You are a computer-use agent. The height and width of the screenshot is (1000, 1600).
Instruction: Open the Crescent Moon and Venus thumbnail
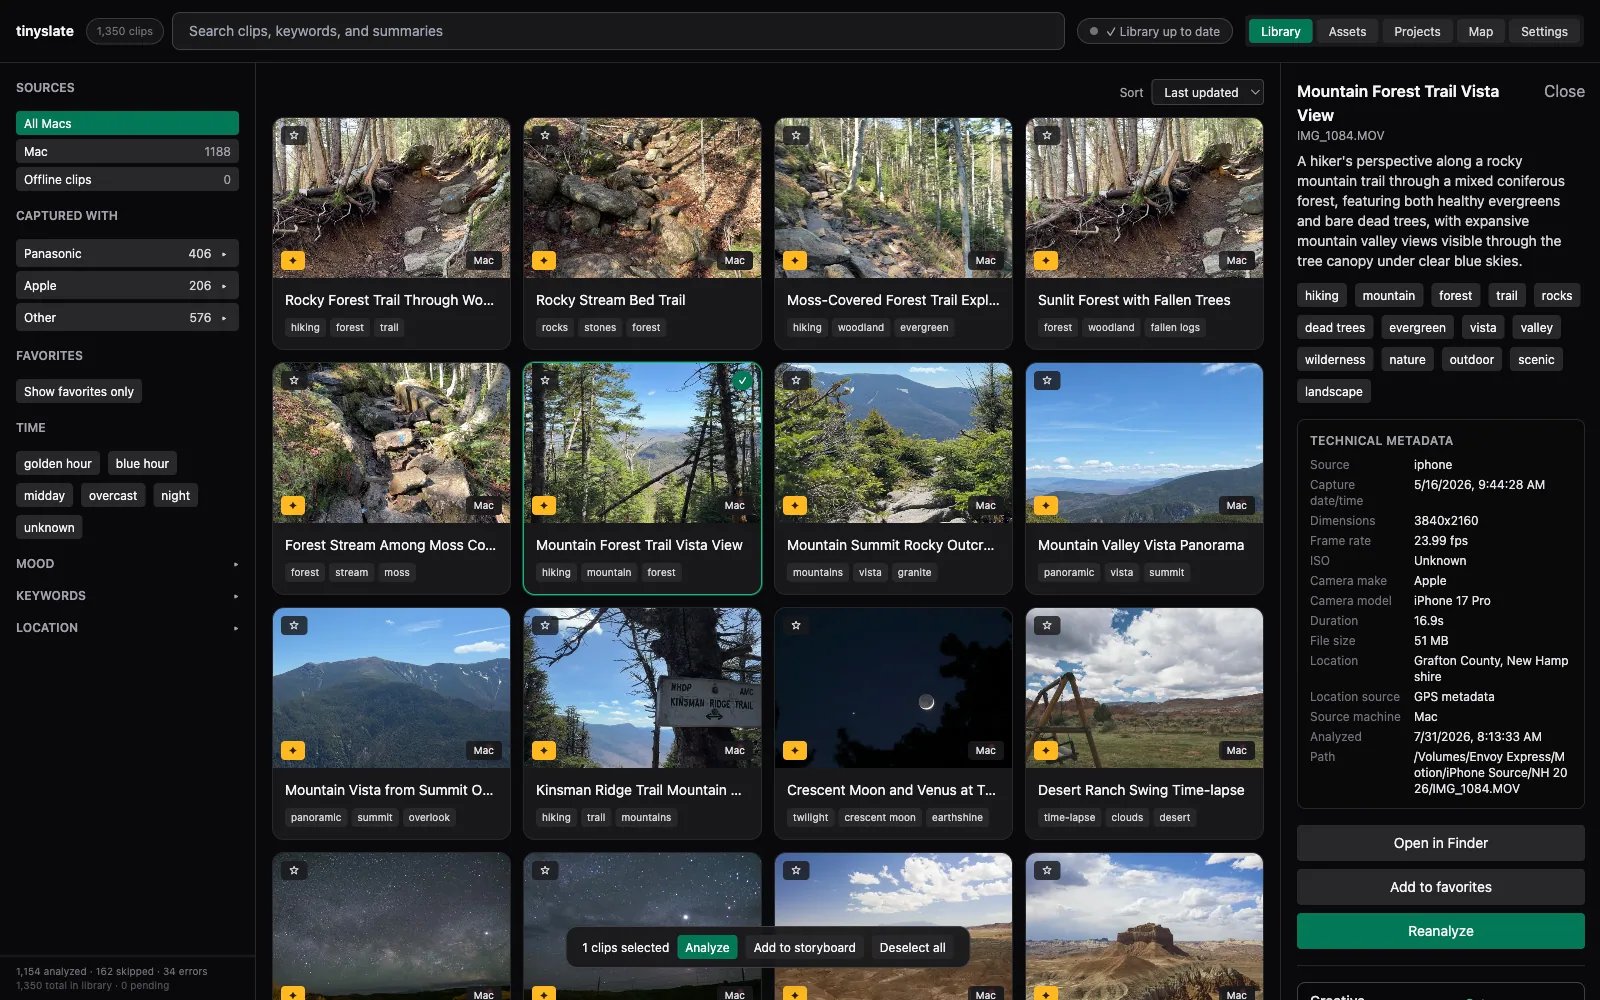pos(893,688)
